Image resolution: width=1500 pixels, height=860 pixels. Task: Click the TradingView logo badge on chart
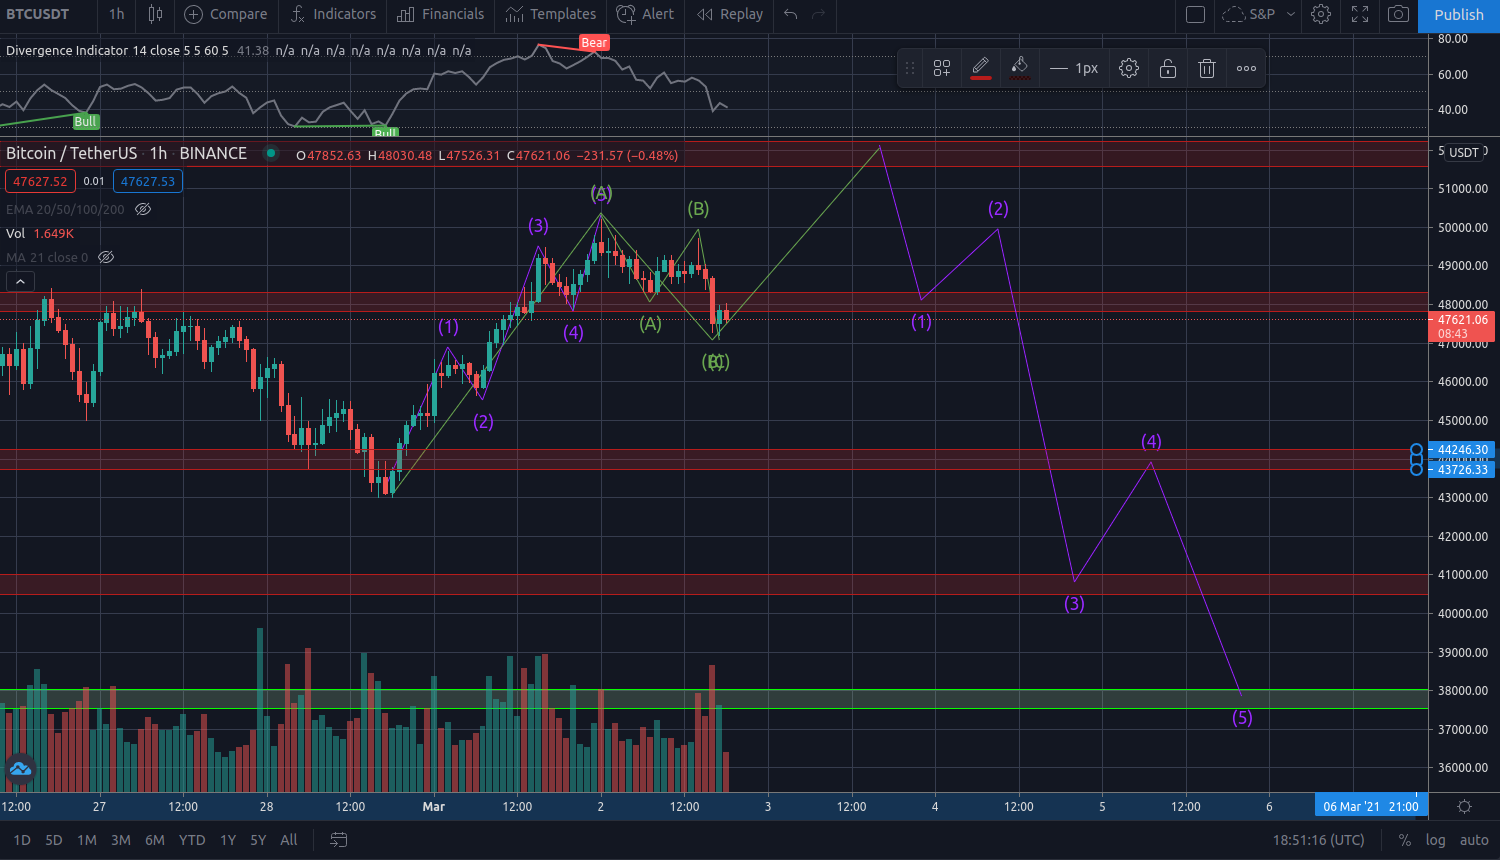coord(19,769)
